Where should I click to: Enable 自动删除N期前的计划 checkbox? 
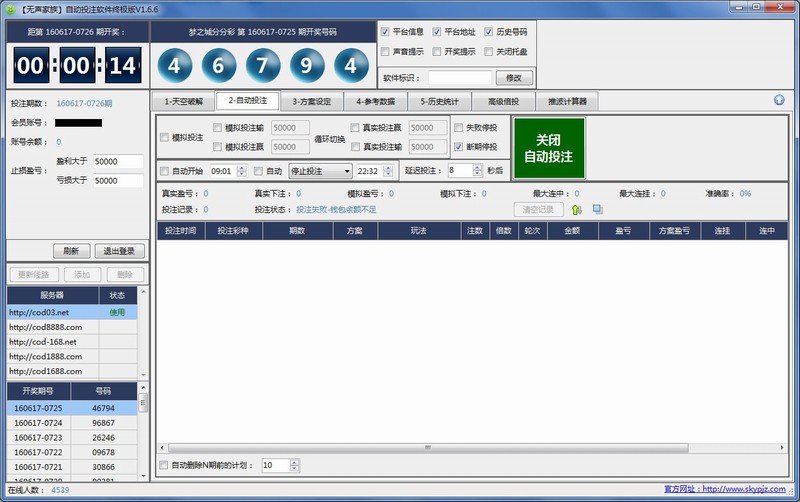point(166,465)
